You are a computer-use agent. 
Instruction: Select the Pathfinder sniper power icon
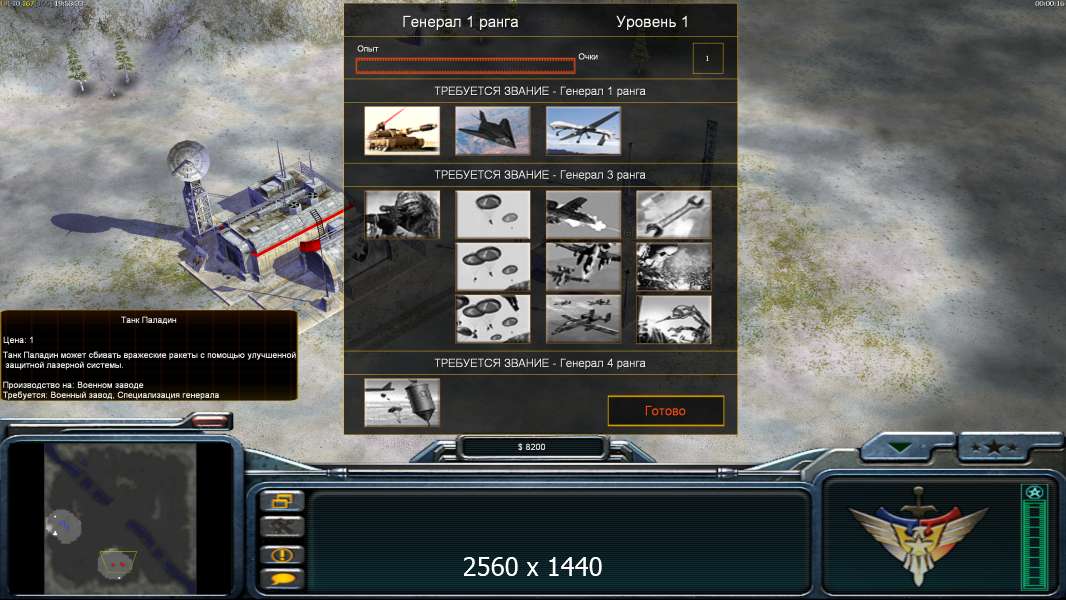pyautogui.click(x=402, y=215)
